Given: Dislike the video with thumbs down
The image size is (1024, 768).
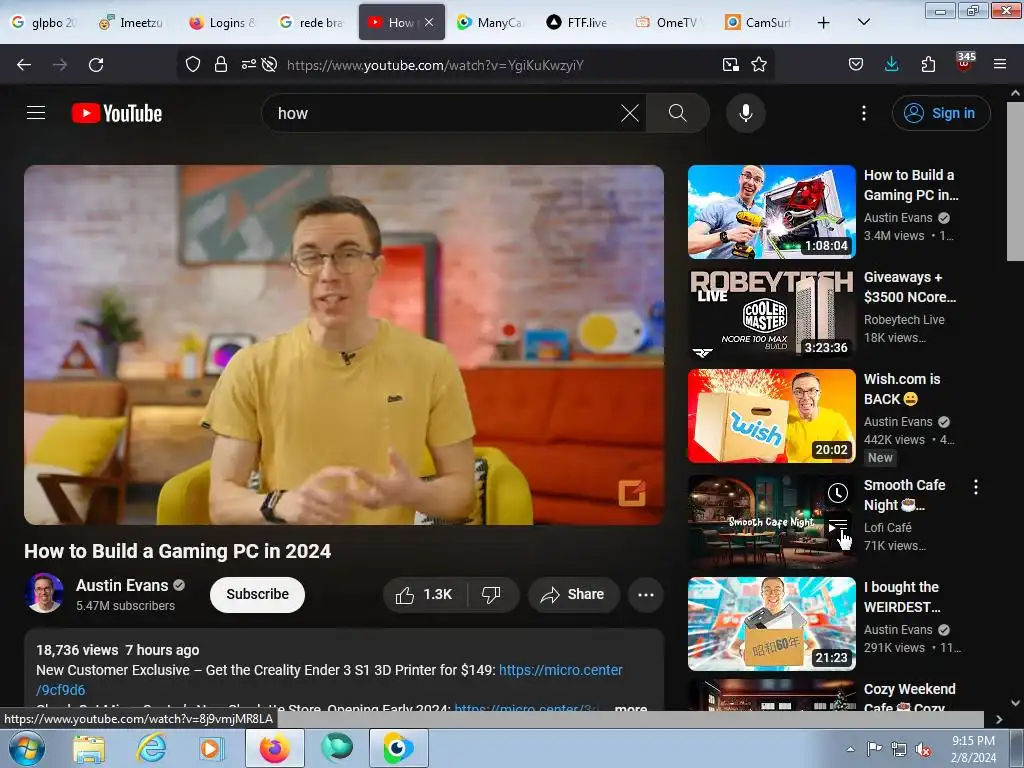Looking at the screenshot, I should tap(491, 594).
